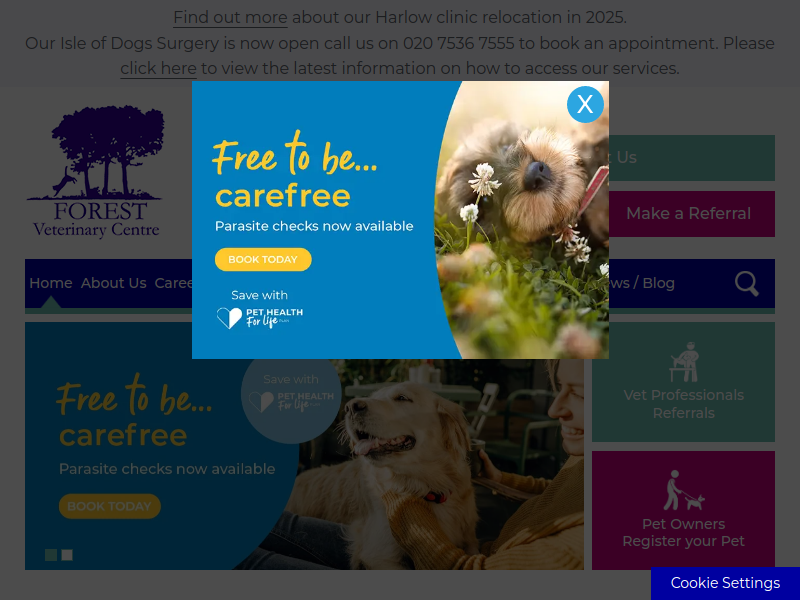The image size is (800, 600).
Task: Click the golden retriever banner image
Action: point(434,464)
